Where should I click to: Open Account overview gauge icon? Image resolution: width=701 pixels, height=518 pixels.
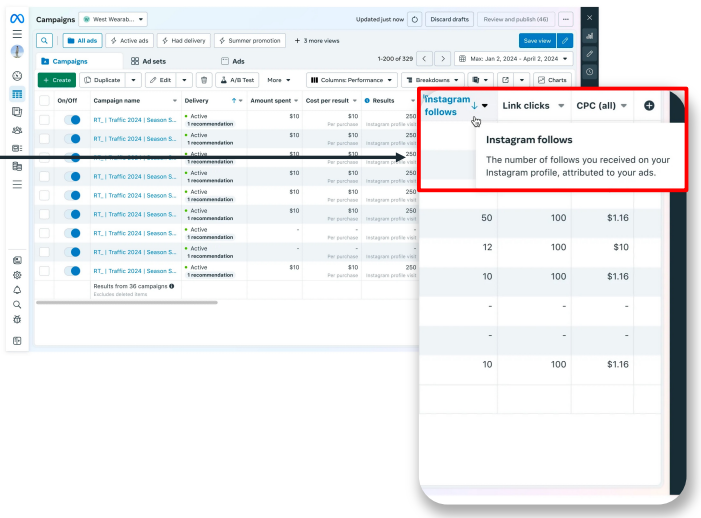[x=17, y=76]
